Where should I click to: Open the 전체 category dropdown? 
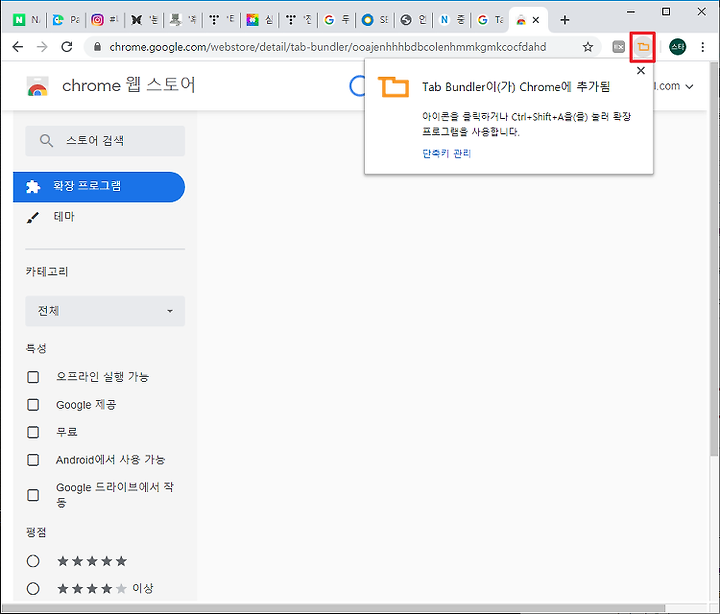[x=105, y=311]
